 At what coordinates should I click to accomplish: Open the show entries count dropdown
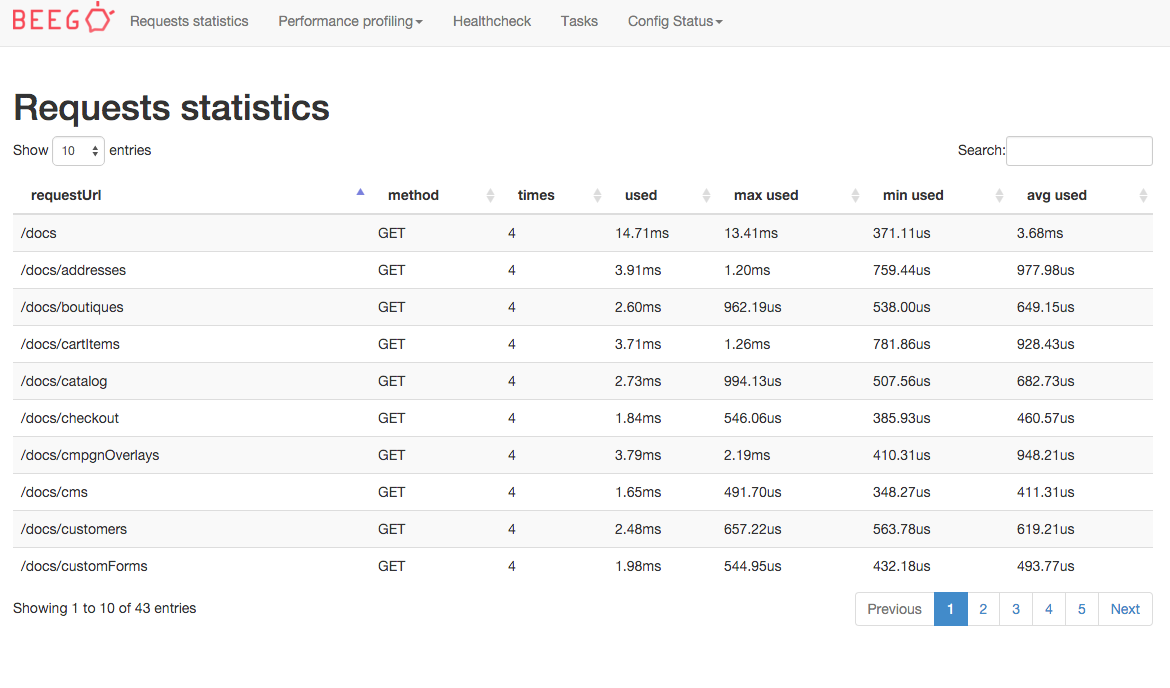coord(78,151)
